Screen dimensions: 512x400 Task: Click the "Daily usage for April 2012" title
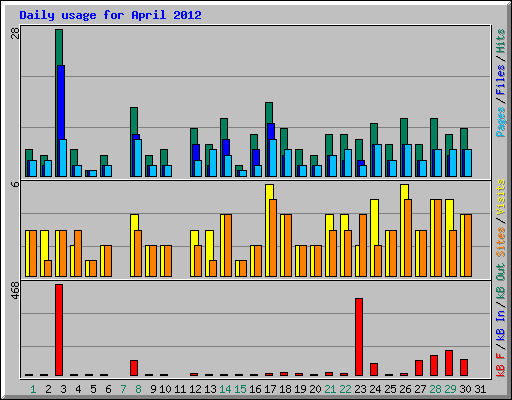pos(110,15)
